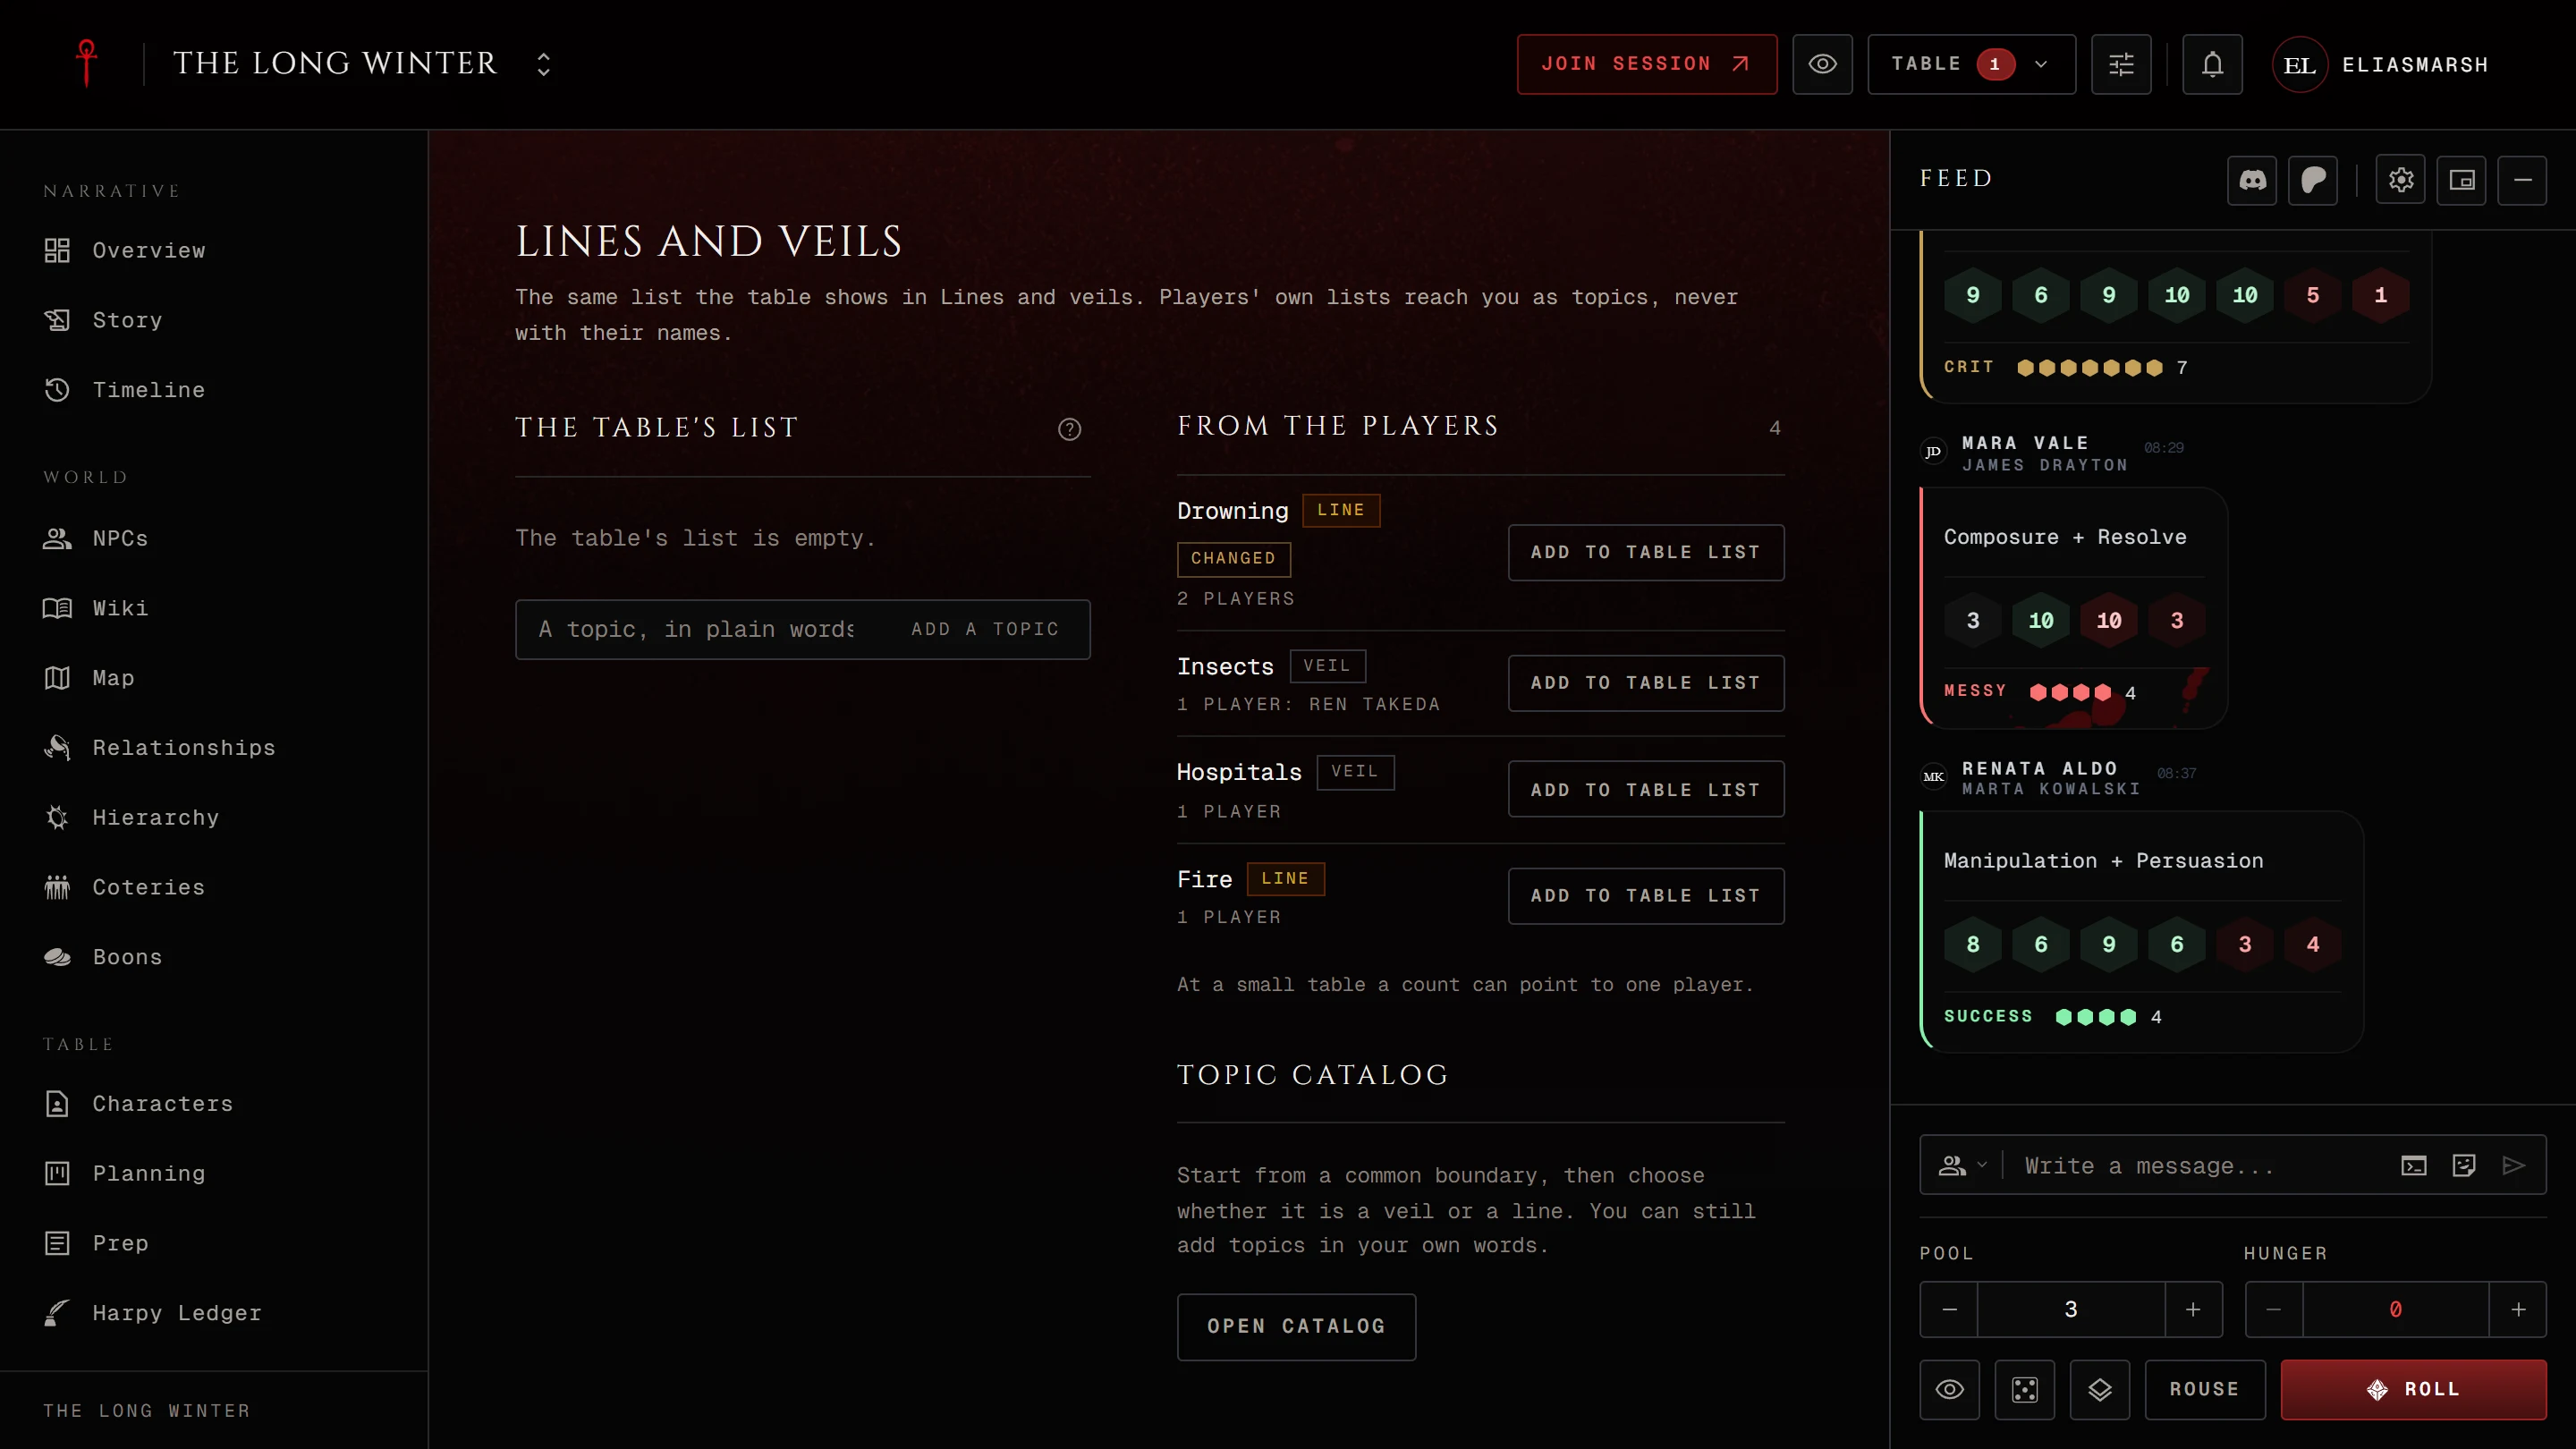This screenshot has width=2576, height=1449.
Task: Increase the Hunger value
Action: (2518, 1309)
